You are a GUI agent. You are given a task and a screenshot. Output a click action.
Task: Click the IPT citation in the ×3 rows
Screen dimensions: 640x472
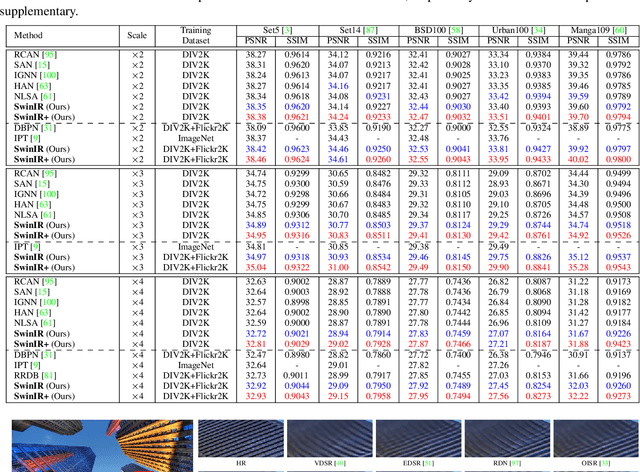pyautogui.click(x=37, y=245)
